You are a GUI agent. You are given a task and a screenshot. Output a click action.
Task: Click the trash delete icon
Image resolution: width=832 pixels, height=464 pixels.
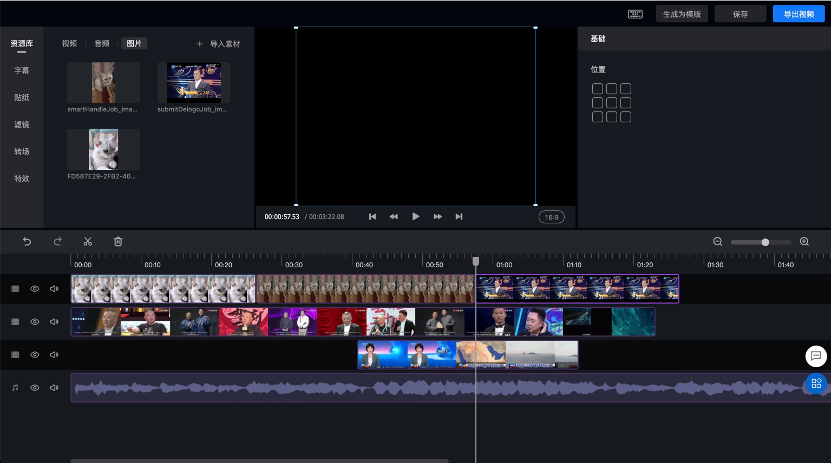click(118, 241)
